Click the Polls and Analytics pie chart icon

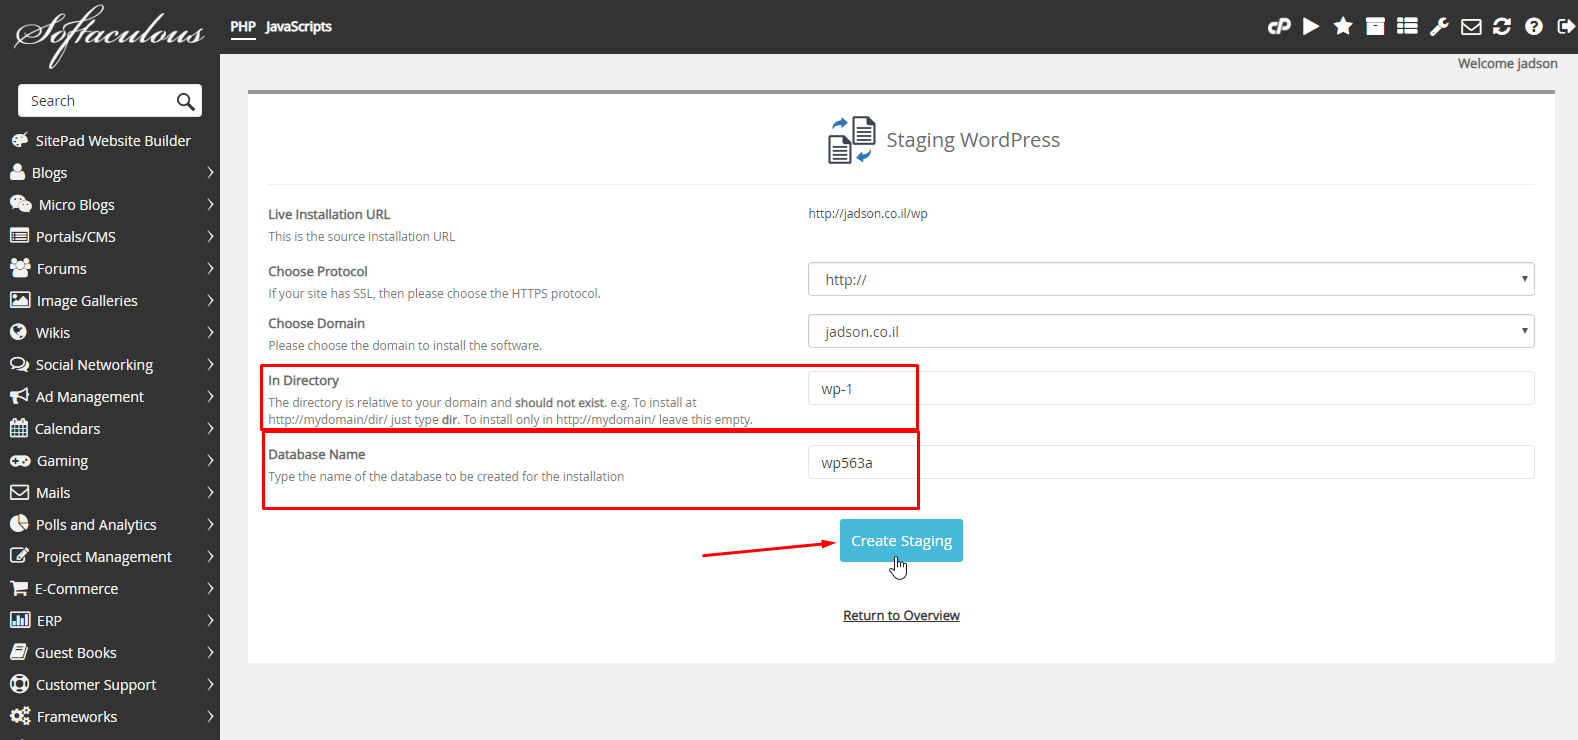click(19, 524)
